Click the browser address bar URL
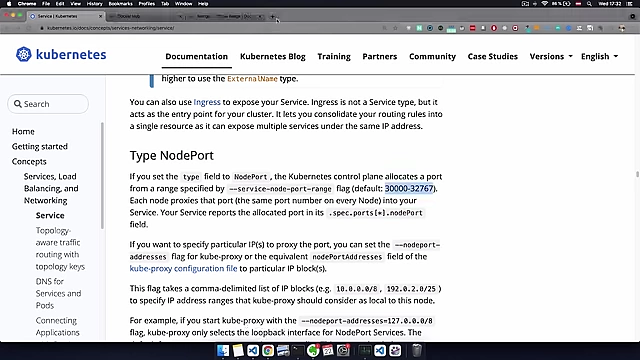The width and height of the screenshot is (640, 360). pyautogui.click(x=110, y=28)
